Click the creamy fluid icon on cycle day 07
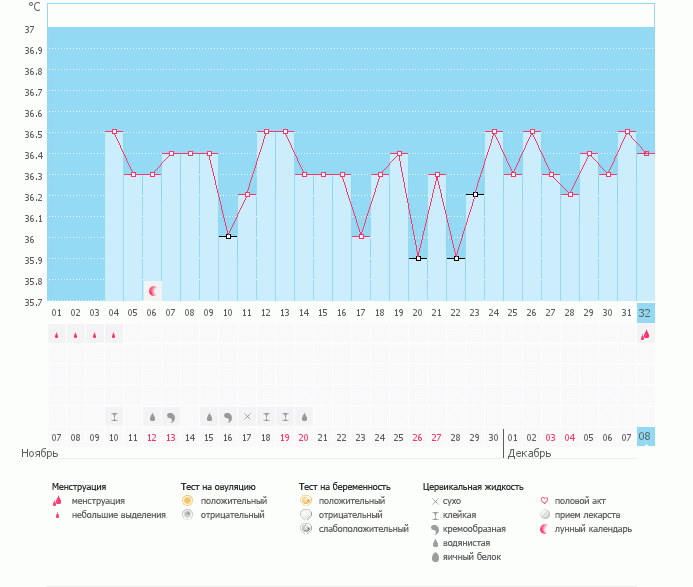This screenshot has width=693, height=587. tap(171, 416)
